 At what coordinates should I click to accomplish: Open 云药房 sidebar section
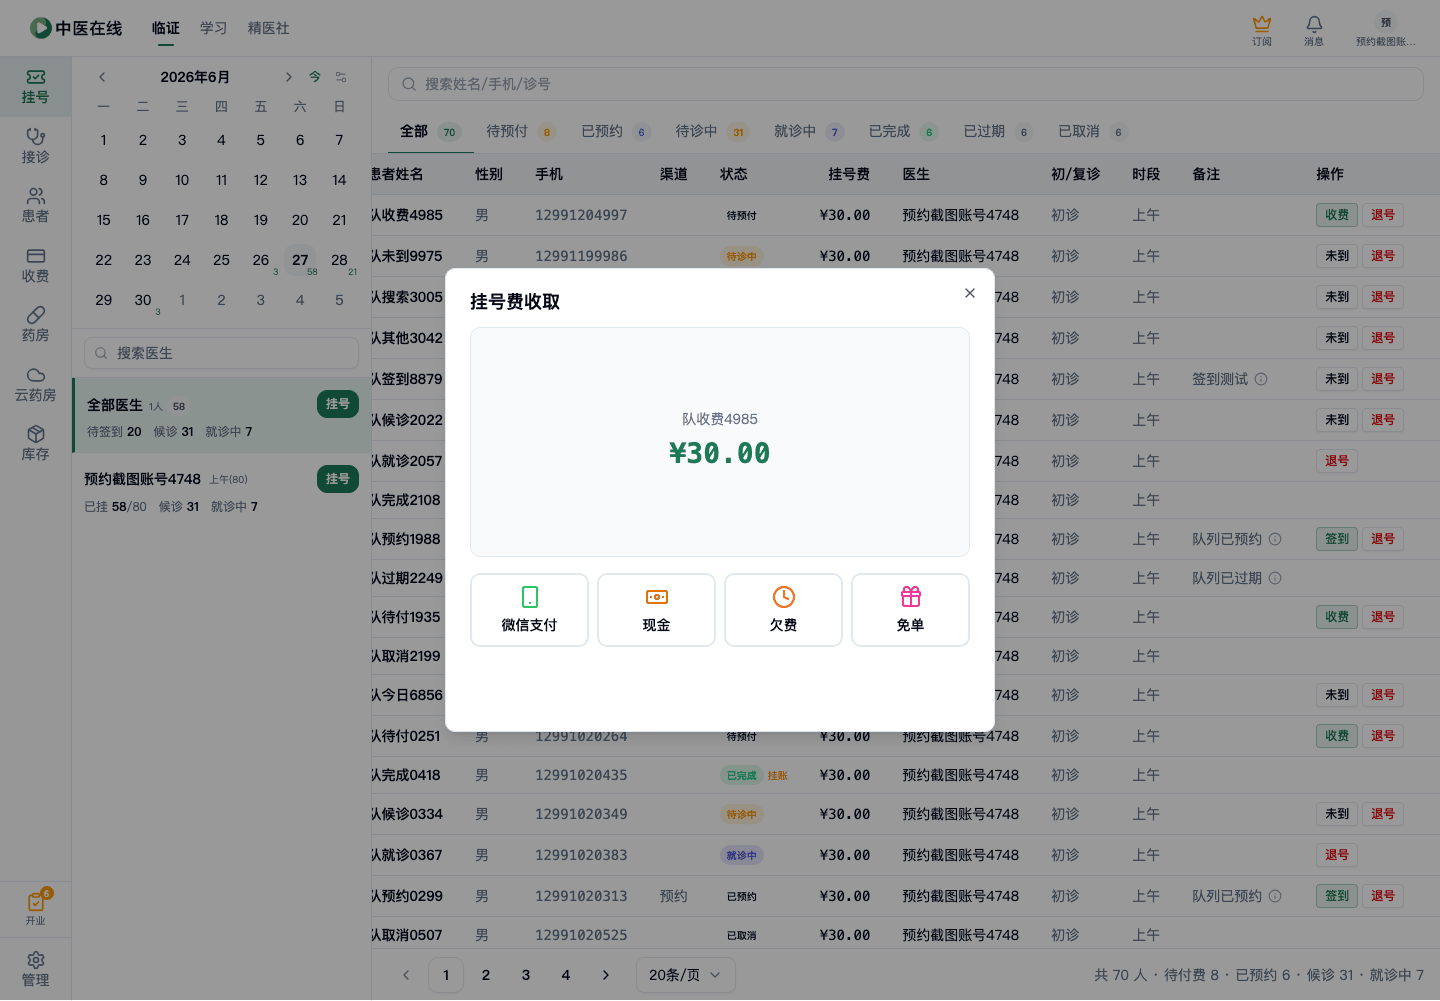35,384
